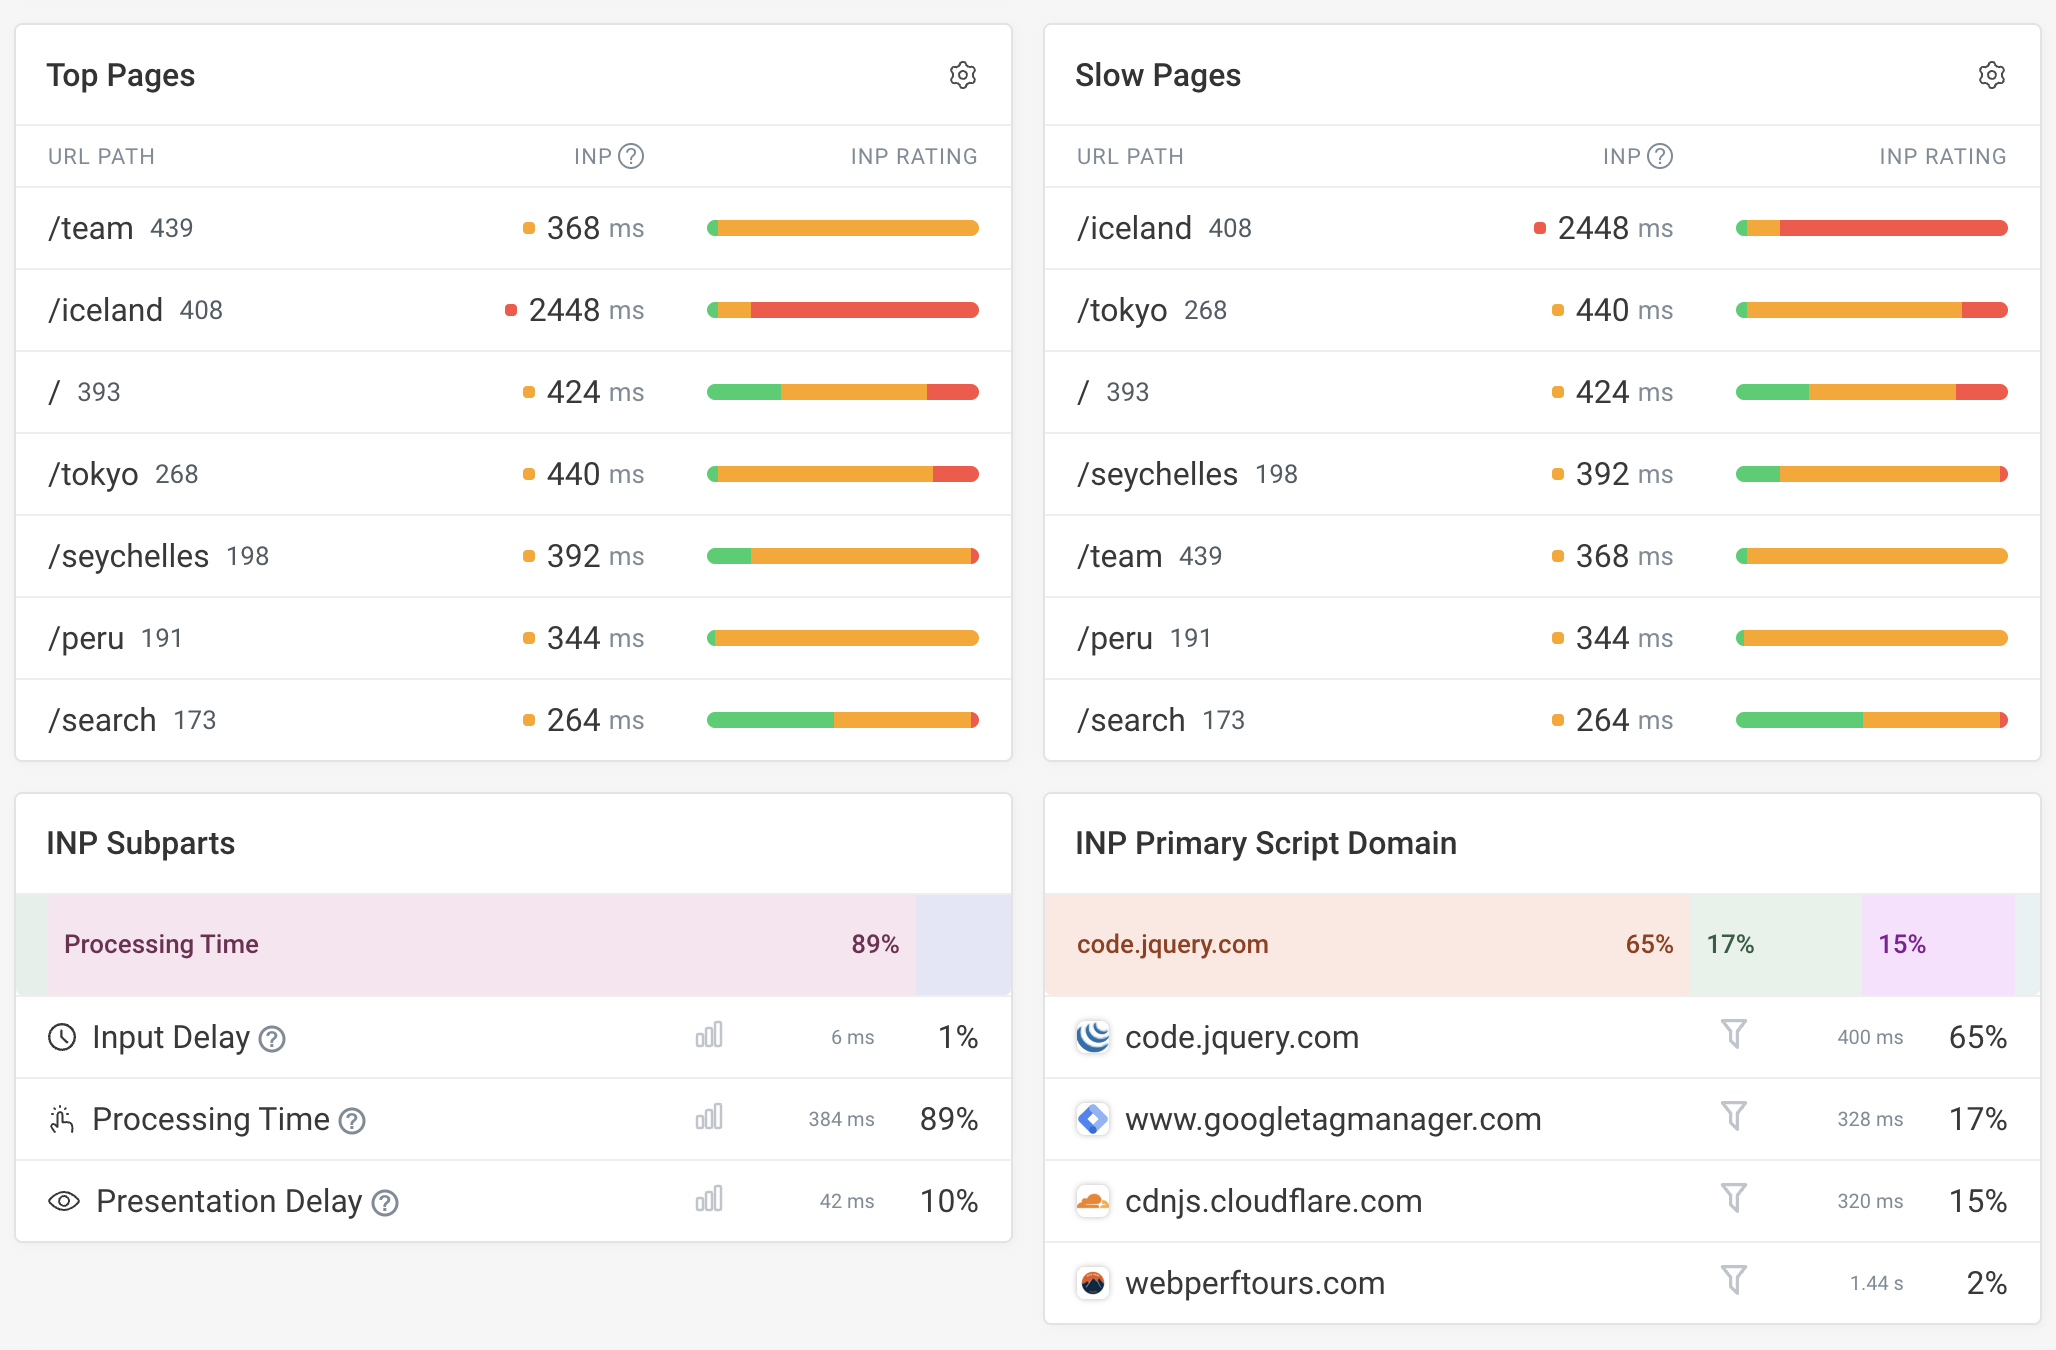Viewport: 2056px width, 1350px height.
Task: Show Processing Time histogram icon
Action: (x=709, y=1117)
